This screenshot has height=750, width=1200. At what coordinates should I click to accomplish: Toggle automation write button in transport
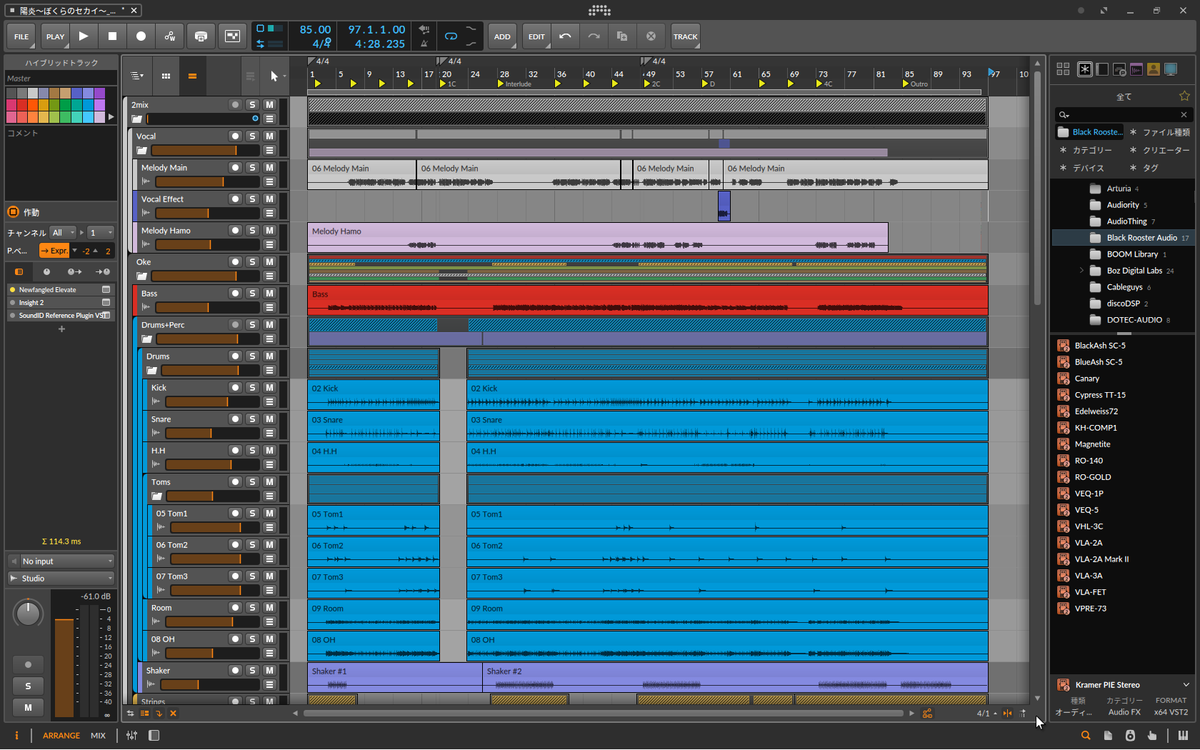(170, 36)
